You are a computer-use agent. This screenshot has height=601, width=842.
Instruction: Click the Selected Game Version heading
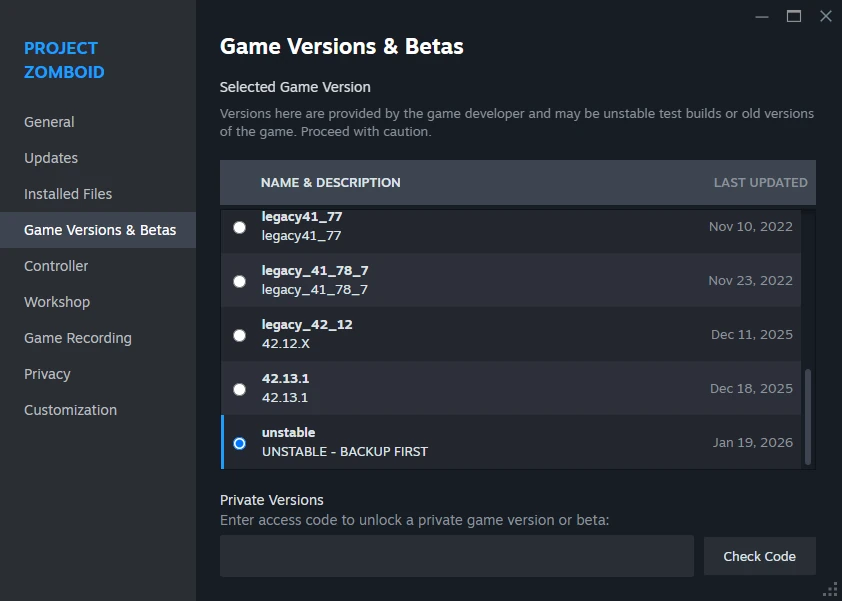[295, 87]
